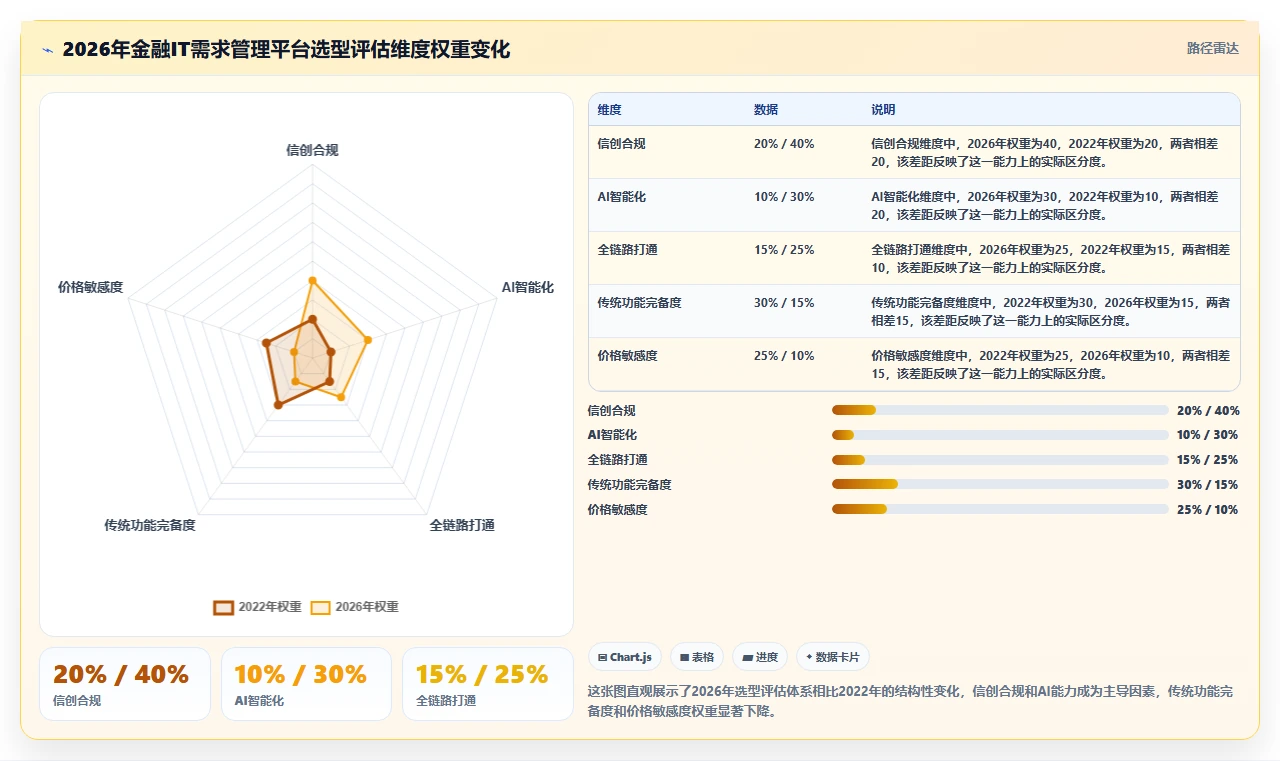The image size is (1280, 761).
Task: Click the radar axis label 价格敏感度
Action: coord(90,287)
